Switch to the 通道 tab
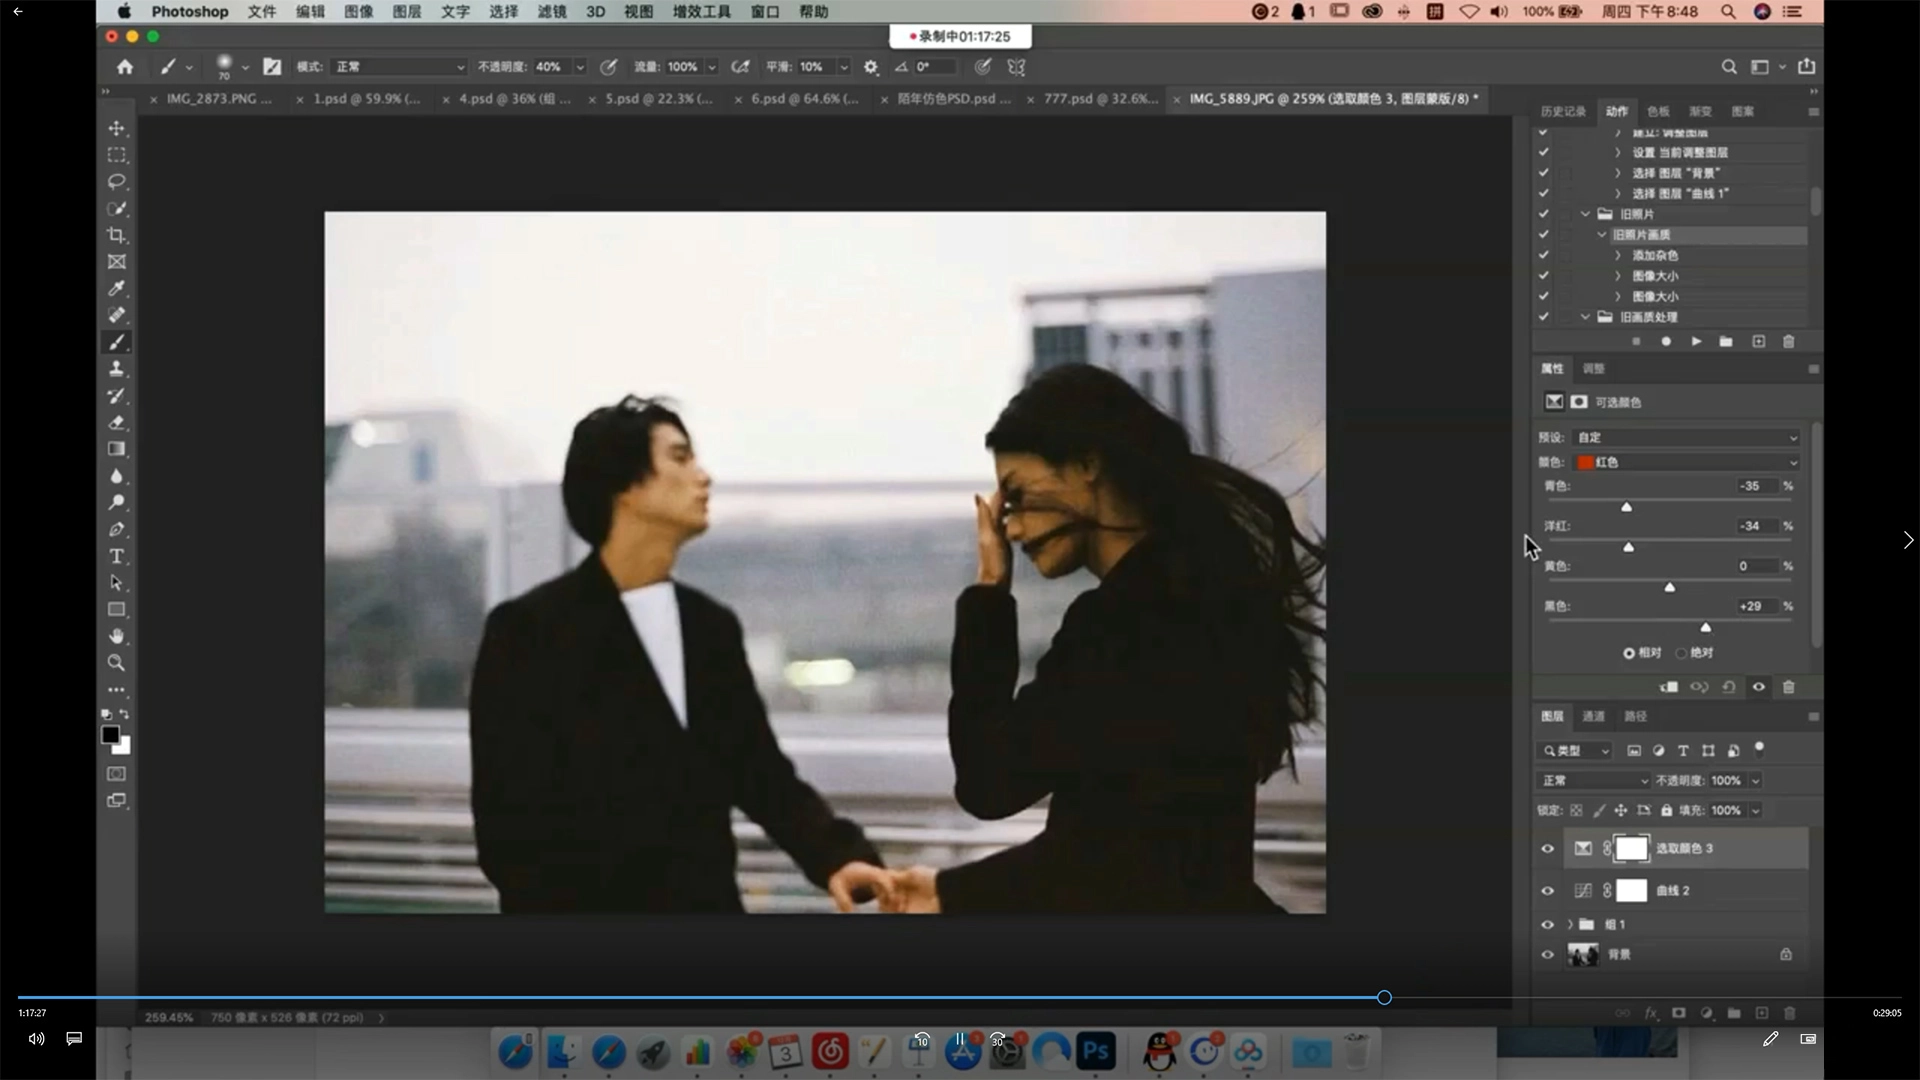Screen dimensions: 1920x1080 [1593, 716]
